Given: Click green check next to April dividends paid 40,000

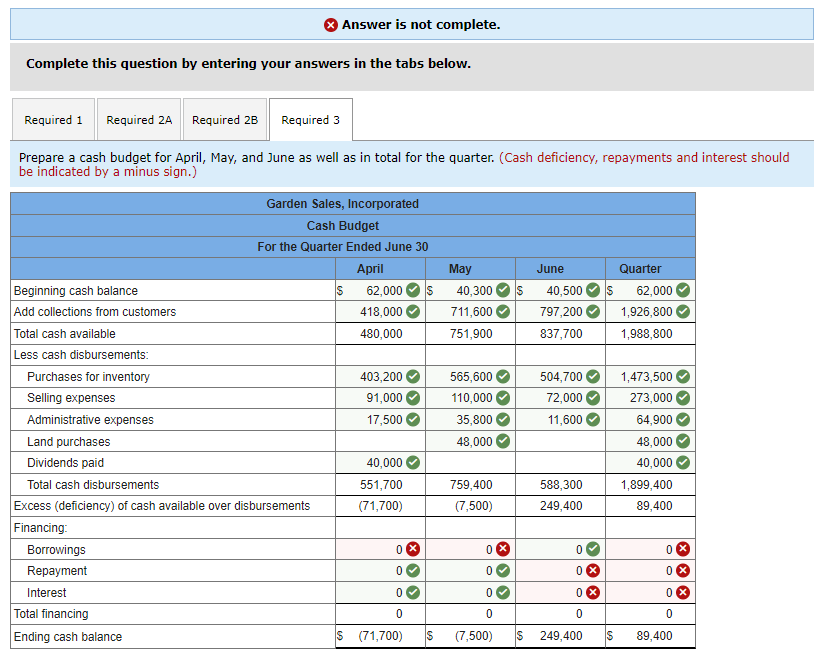Looking at the screenshot, I should 413,462.
